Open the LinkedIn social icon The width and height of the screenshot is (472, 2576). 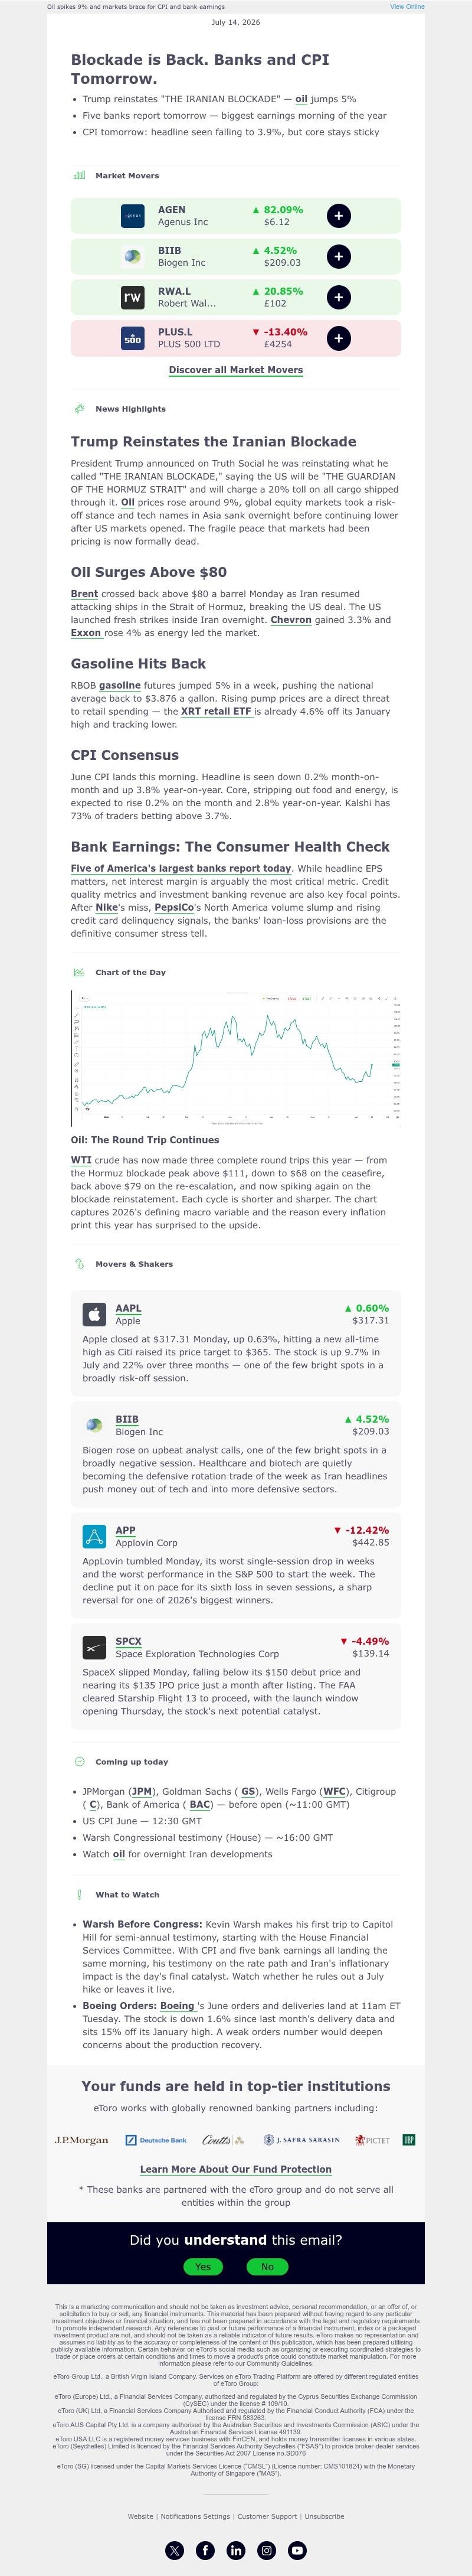click(x=236, y=2550)
